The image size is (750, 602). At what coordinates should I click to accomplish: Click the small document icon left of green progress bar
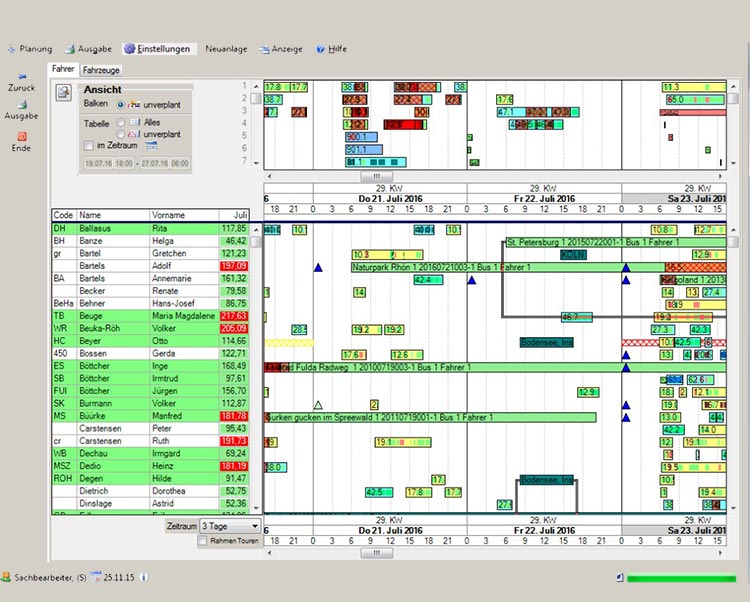click(620, 578)
